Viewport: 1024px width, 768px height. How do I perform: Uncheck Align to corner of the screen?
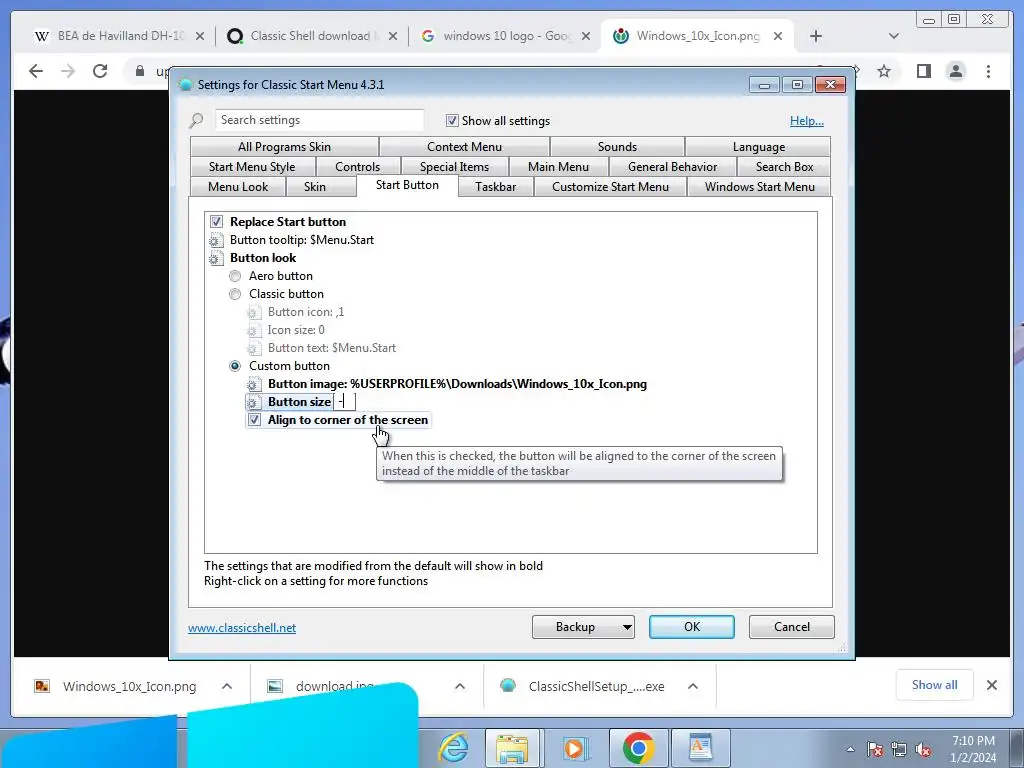pos(254,420)
